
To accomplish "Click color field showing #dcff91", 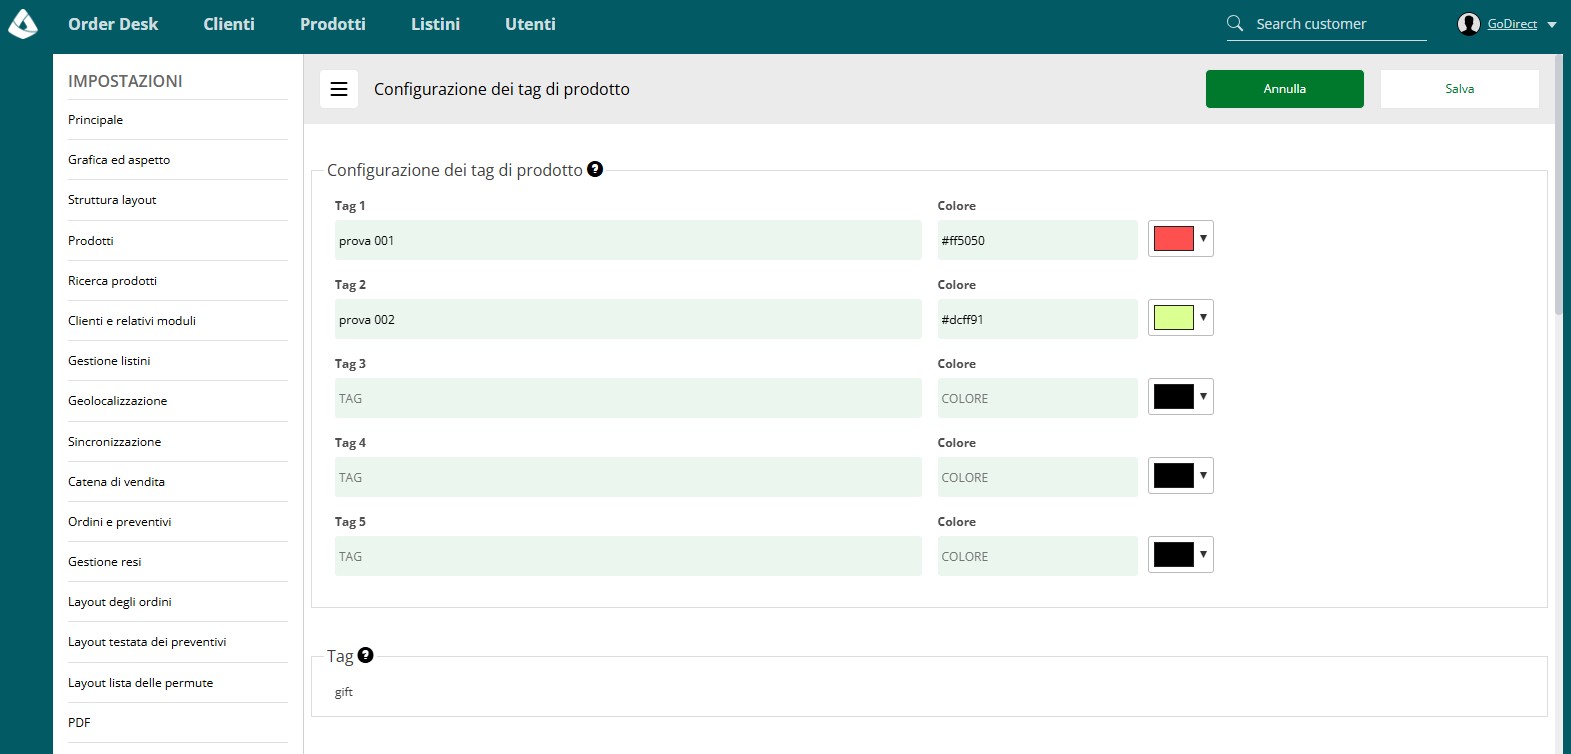I will click(1037, 319).
